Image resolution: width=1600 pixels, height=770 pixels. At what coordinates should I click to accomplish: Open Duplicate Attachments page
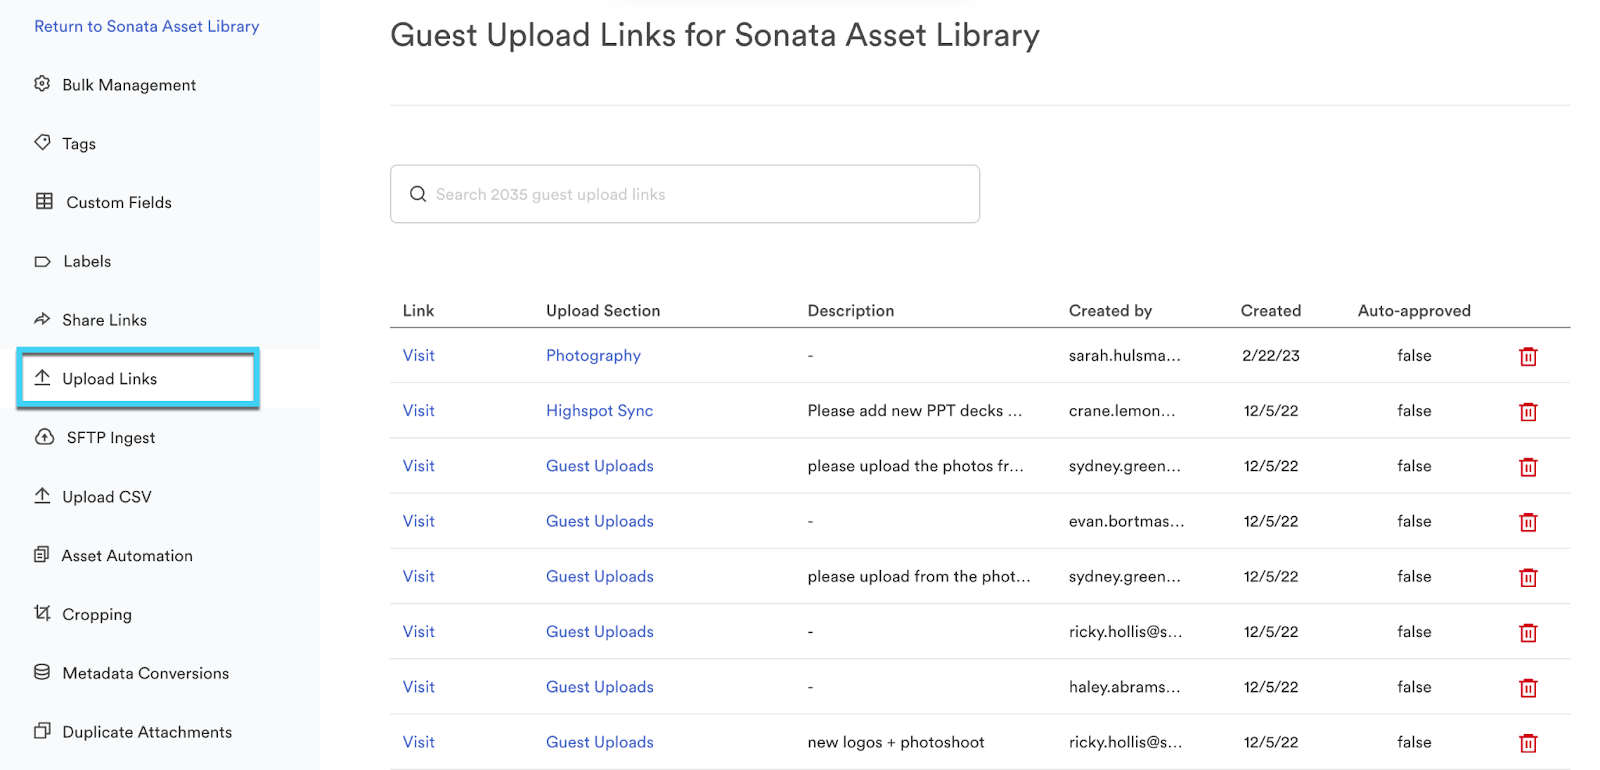coord(147,732)
